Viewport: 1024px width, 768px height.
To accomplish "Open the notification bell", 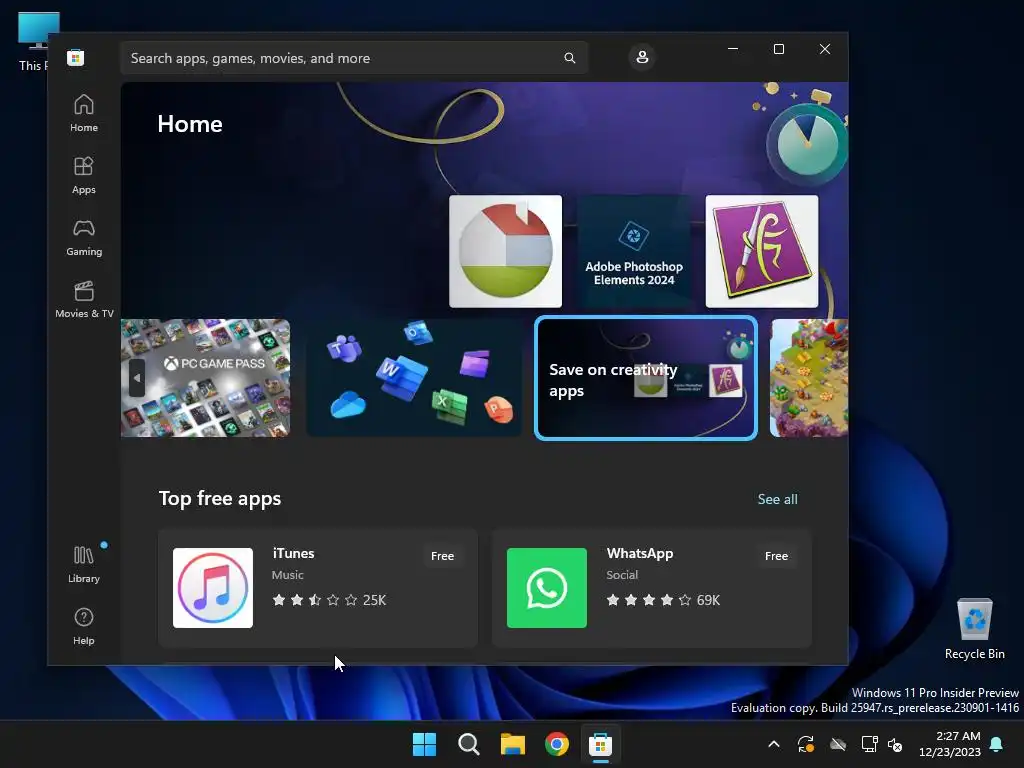I will [x=997, y=744].
